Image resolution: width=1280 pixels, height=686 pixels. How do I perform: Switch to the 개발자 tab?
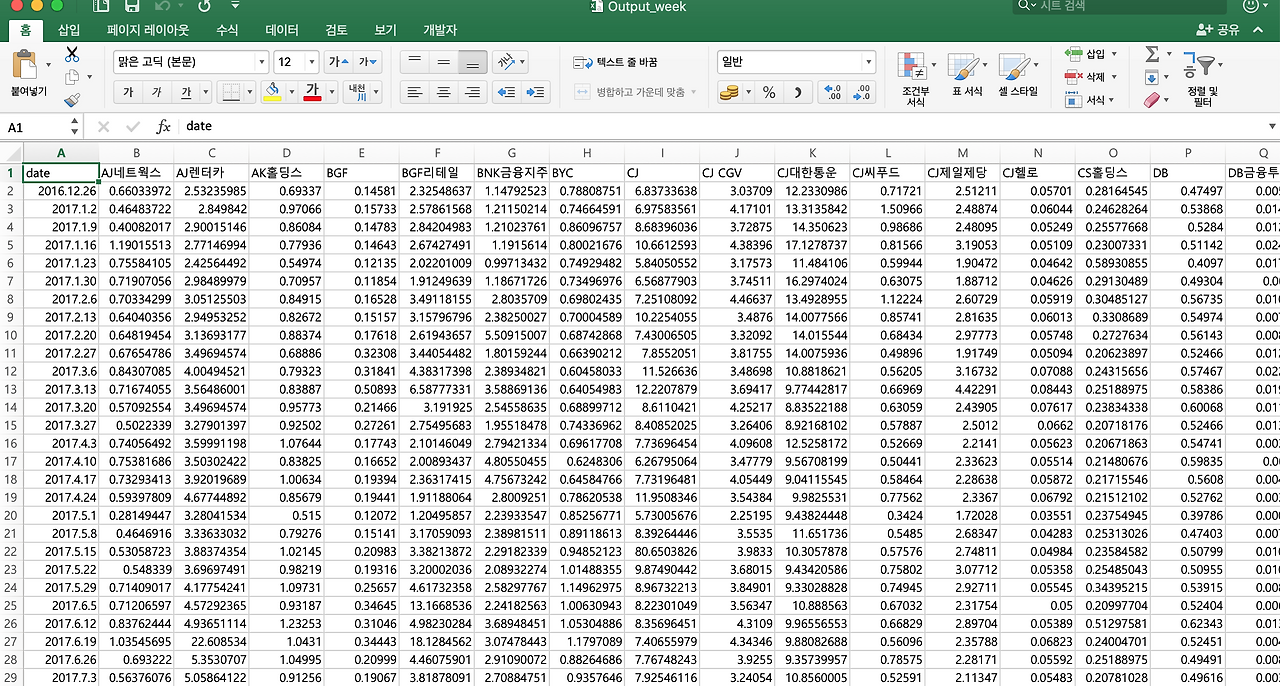pos(439,31)
